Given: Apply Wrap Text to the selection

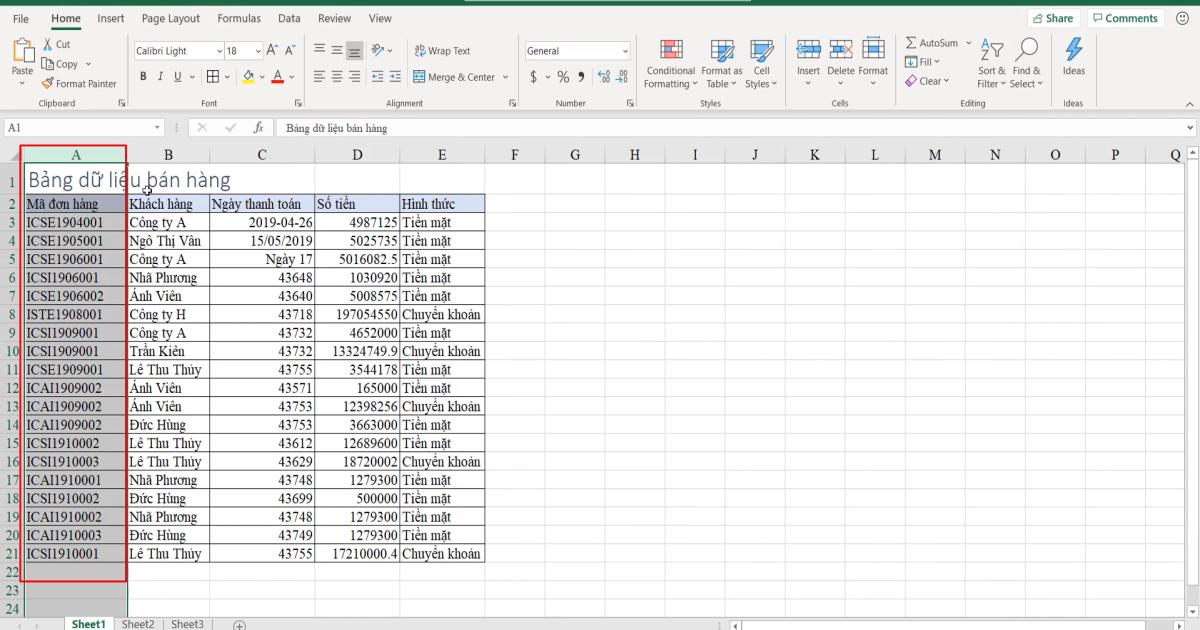Looking at the screenshot, I should point(447,50).
